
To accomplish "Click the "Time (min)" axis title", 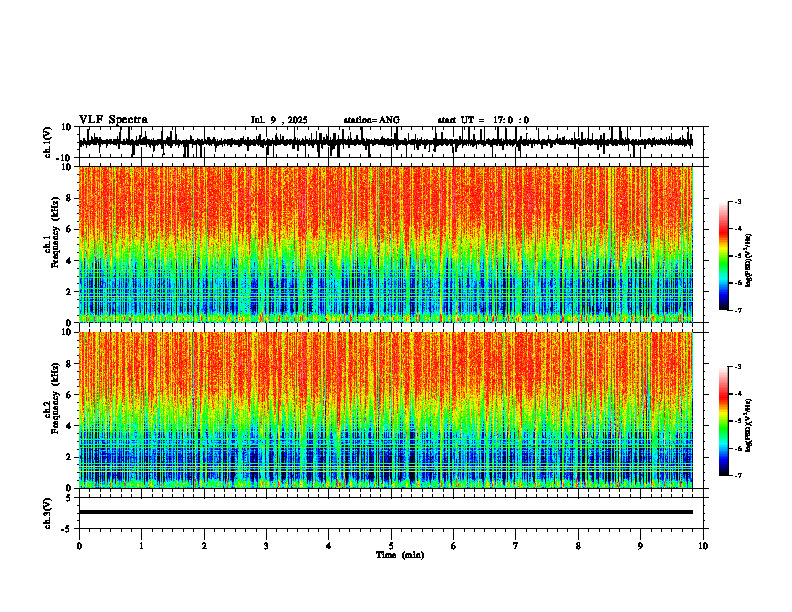I will click(400, 555).
